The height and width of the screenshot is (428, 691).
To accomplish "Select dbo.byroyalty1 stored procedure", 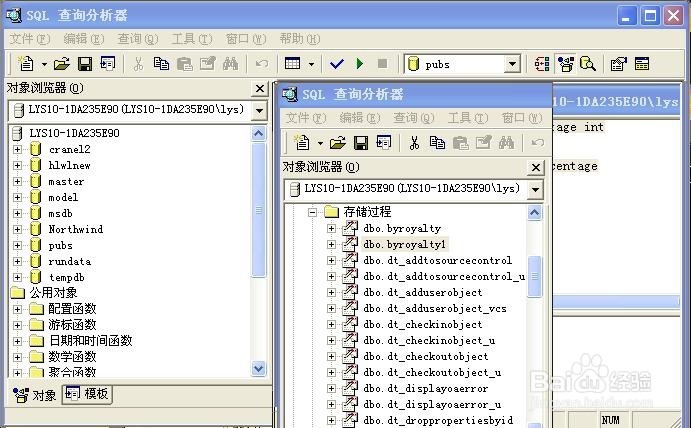I will [x=405, y=244].
